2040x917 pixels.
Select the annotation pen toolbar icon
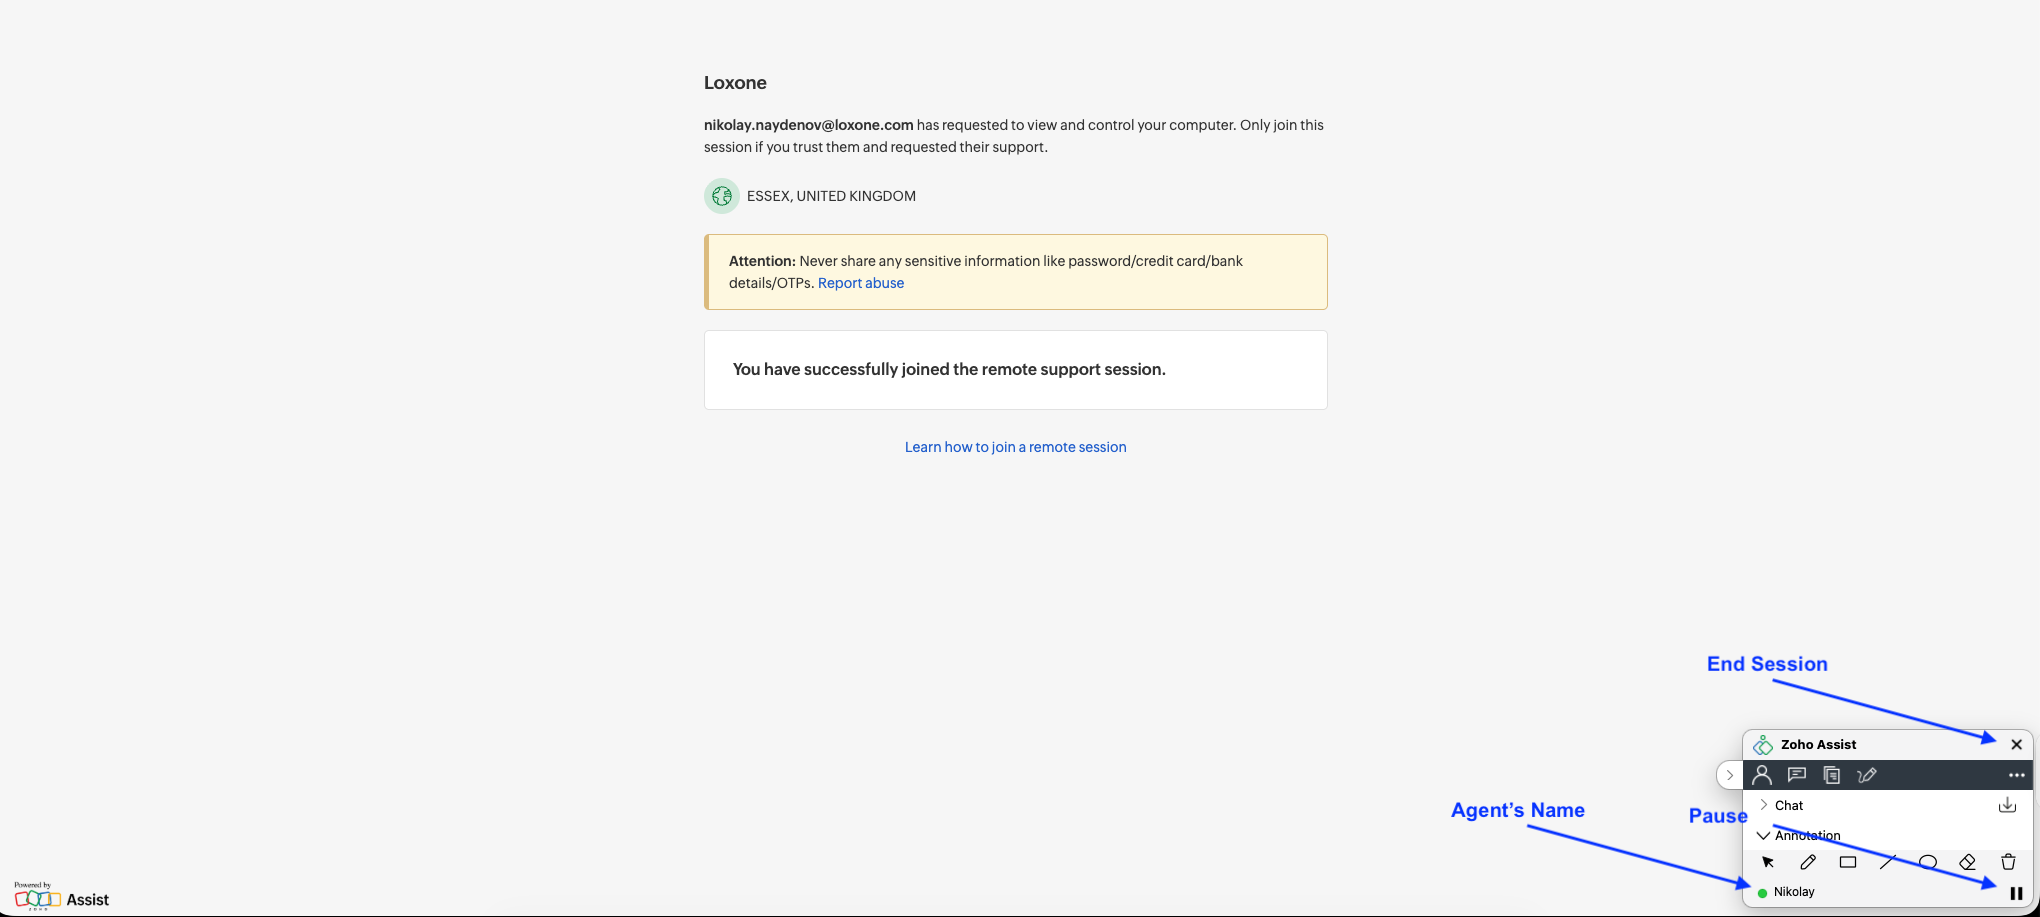(x=1866, y=775)
